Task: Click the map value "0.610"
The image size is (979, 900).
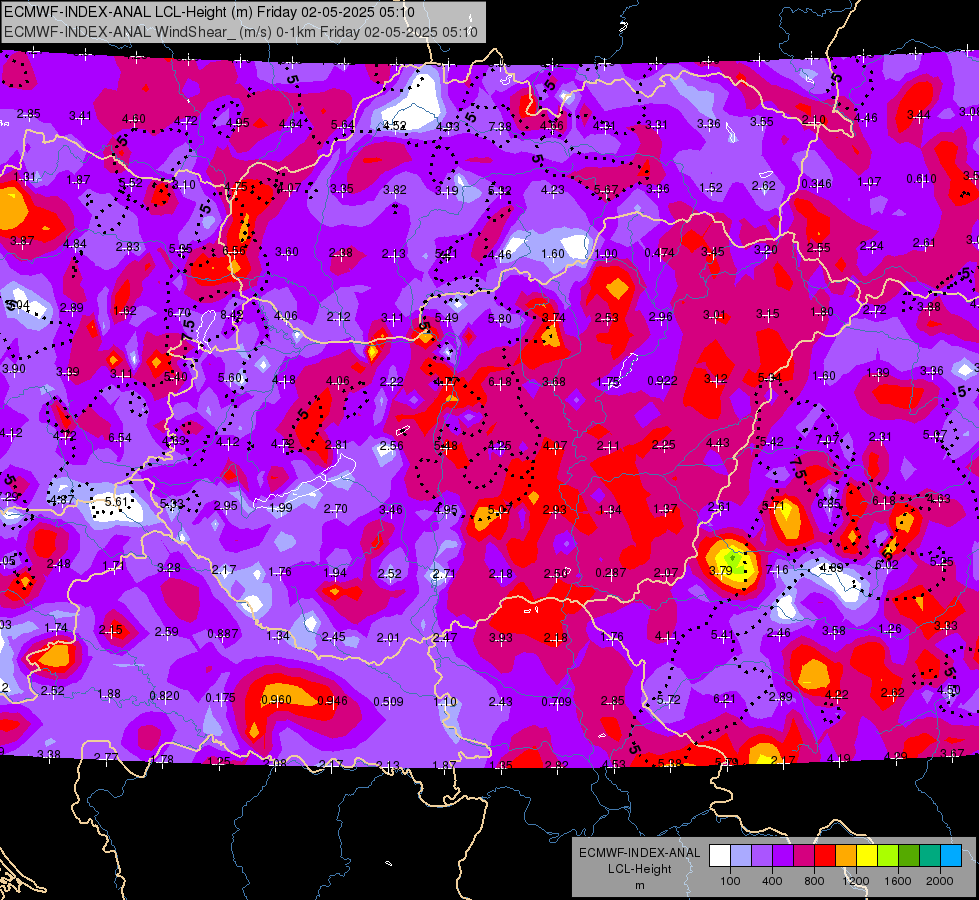Action: [921, 179]
